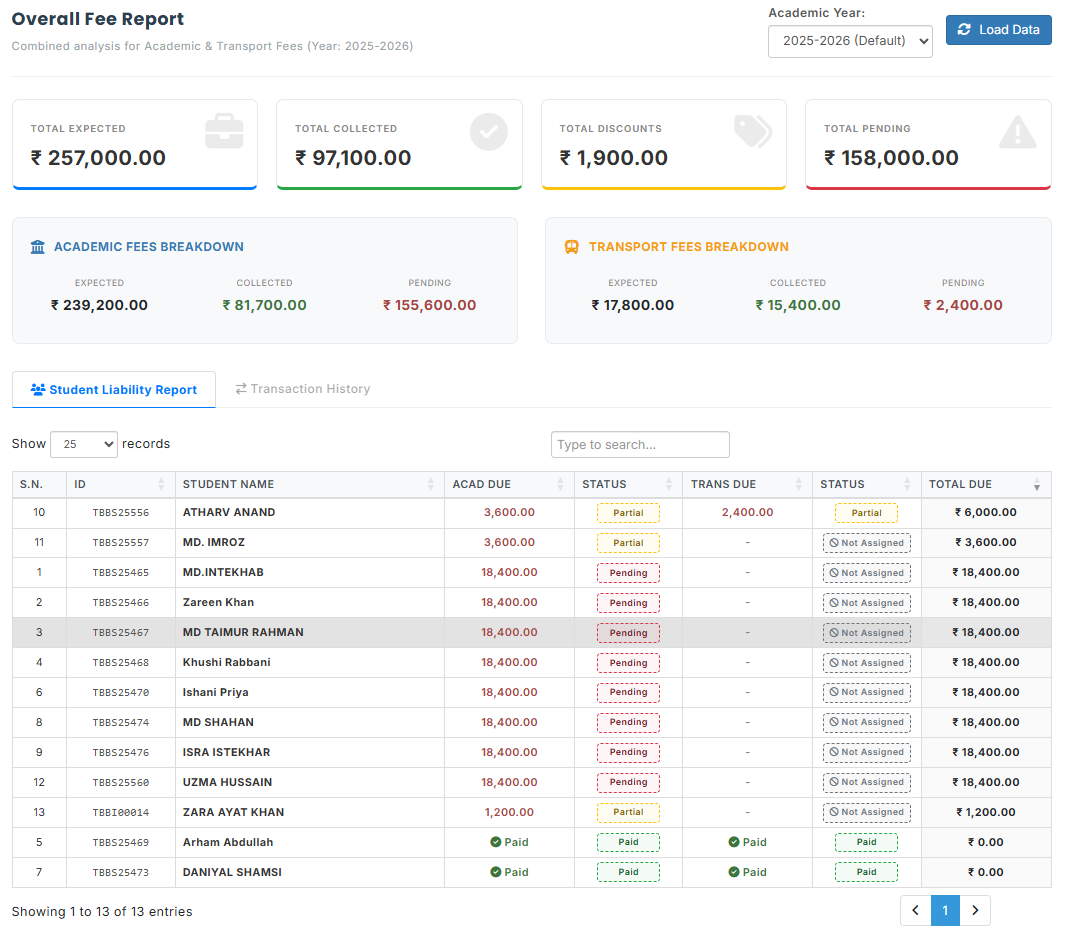Click the checkmark icon on Total Collected card
The width and height of the screenshot is (1072, 944).
point(488,131)
